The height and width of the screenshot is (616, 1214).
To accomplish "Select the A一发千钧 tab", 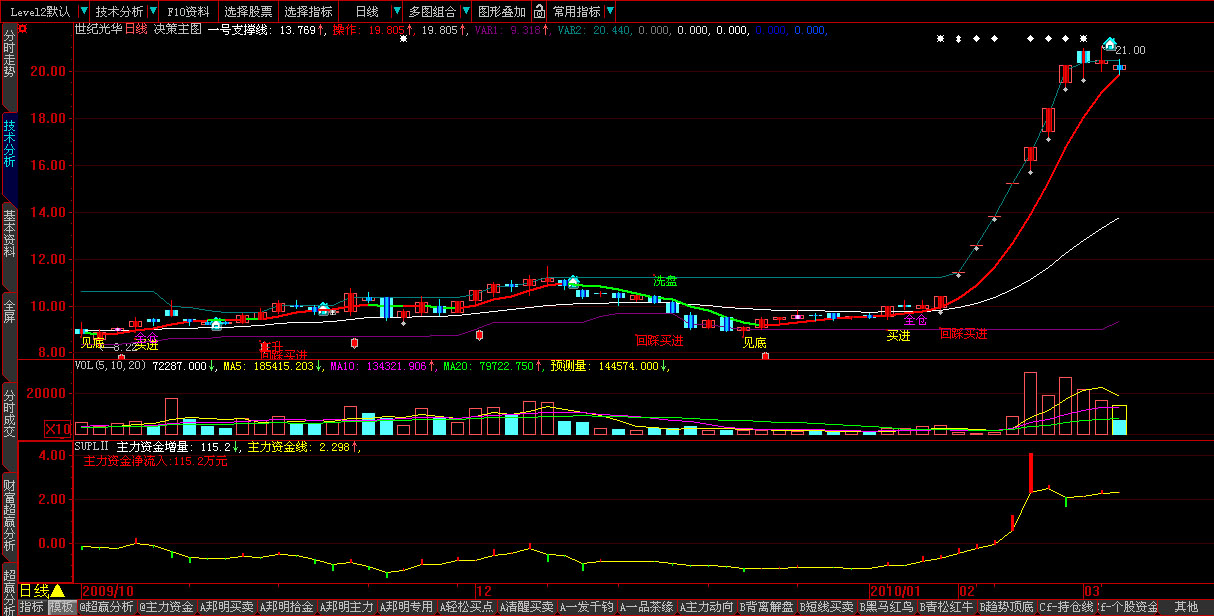I will (586, 607).
